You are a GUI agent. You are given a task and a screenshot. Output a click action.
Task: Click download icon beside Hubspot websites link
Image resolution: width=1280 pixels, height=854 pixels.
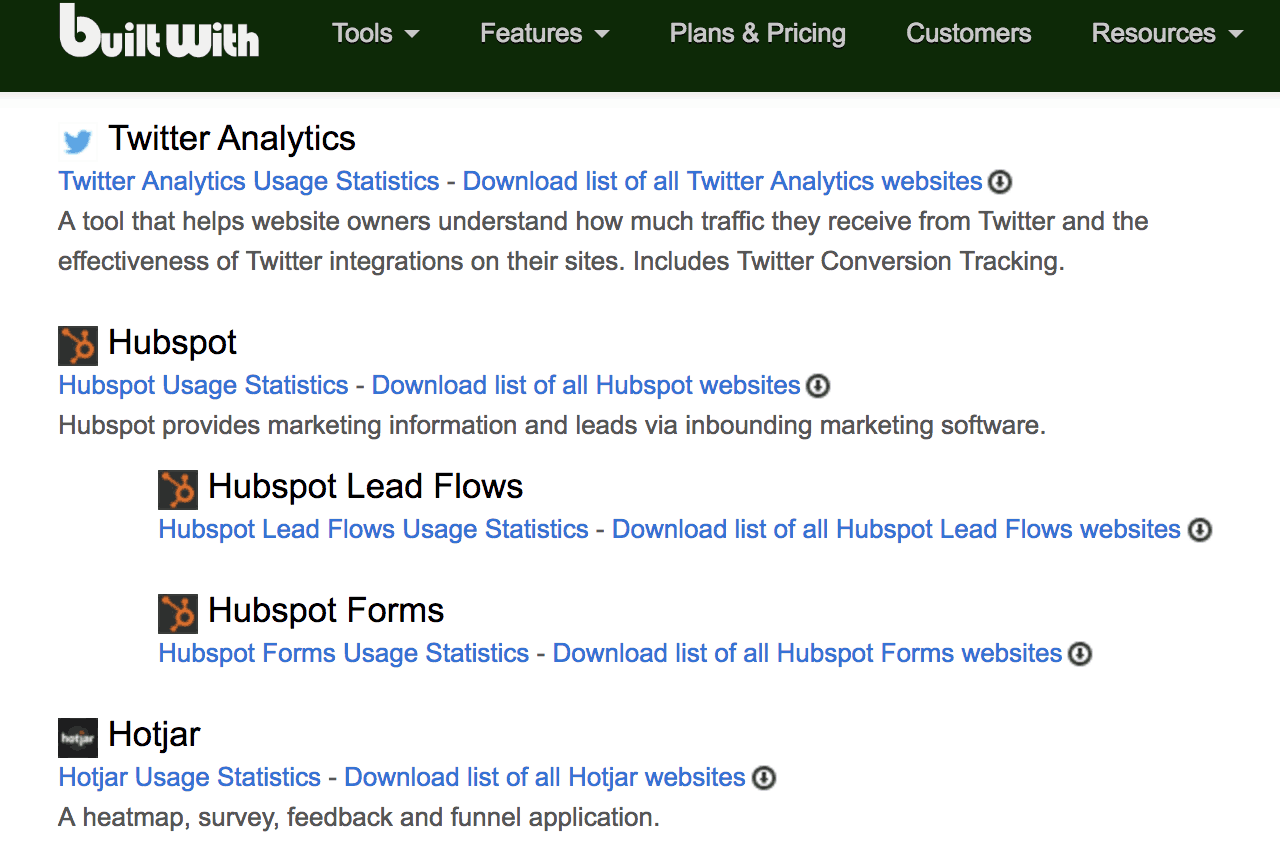tap(818, 386)
